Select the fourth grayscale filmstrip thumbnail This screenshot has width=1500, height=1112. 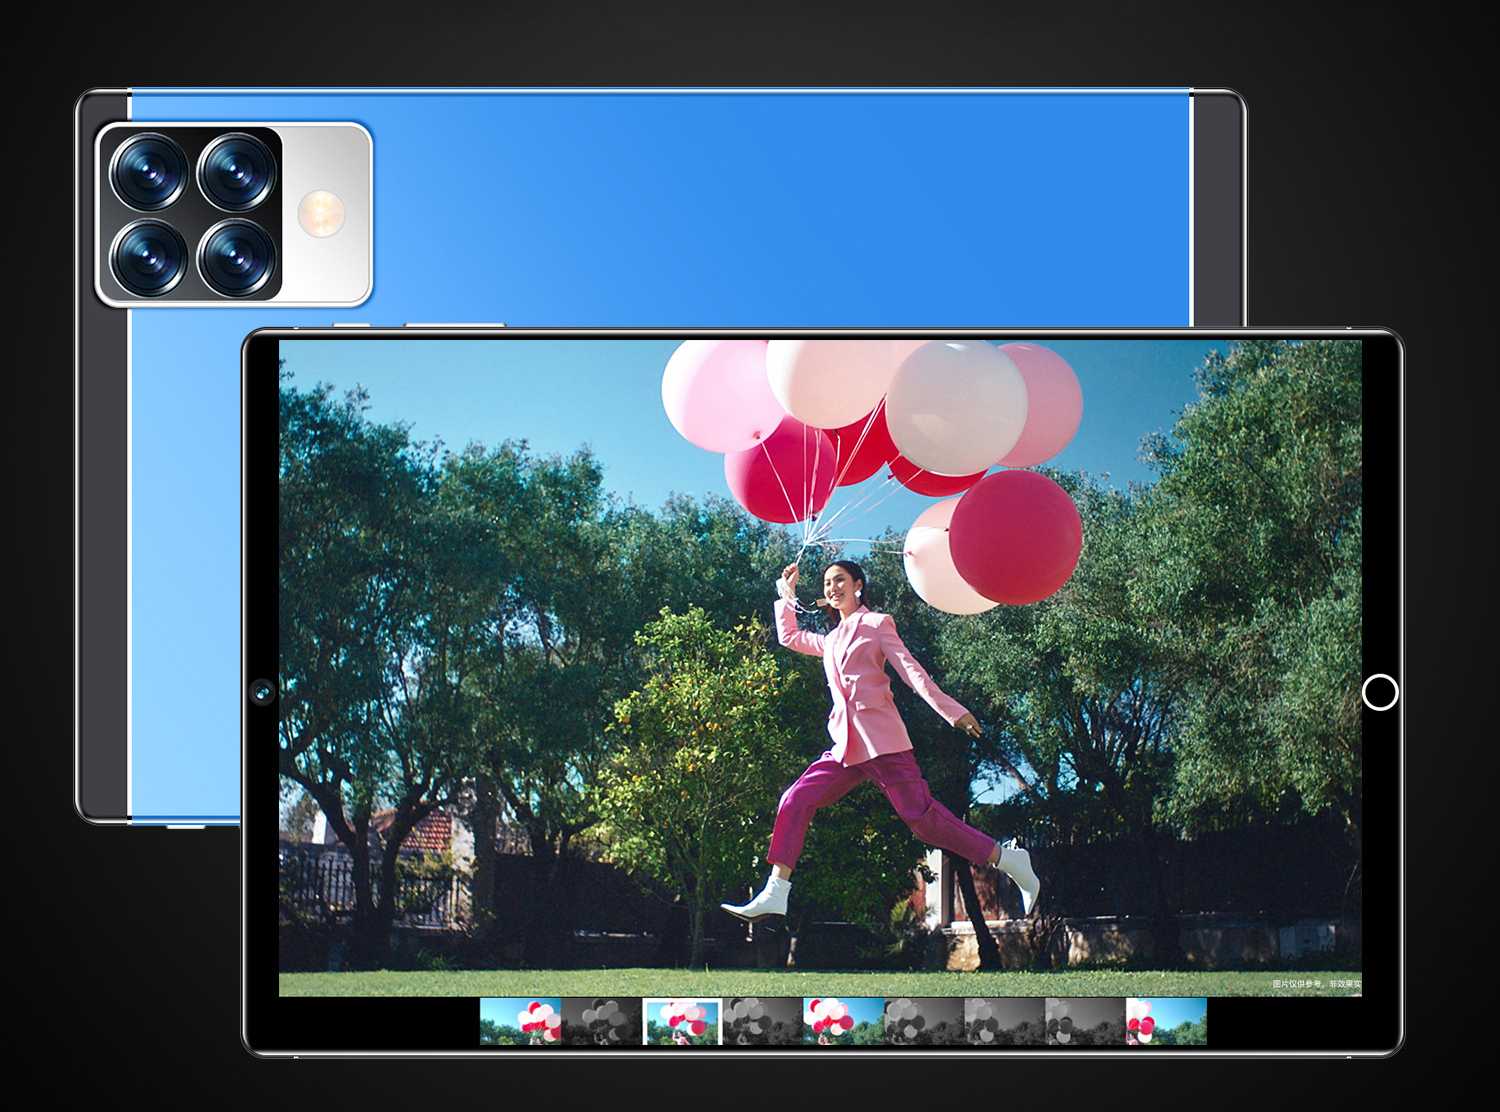click(762, 1021)
